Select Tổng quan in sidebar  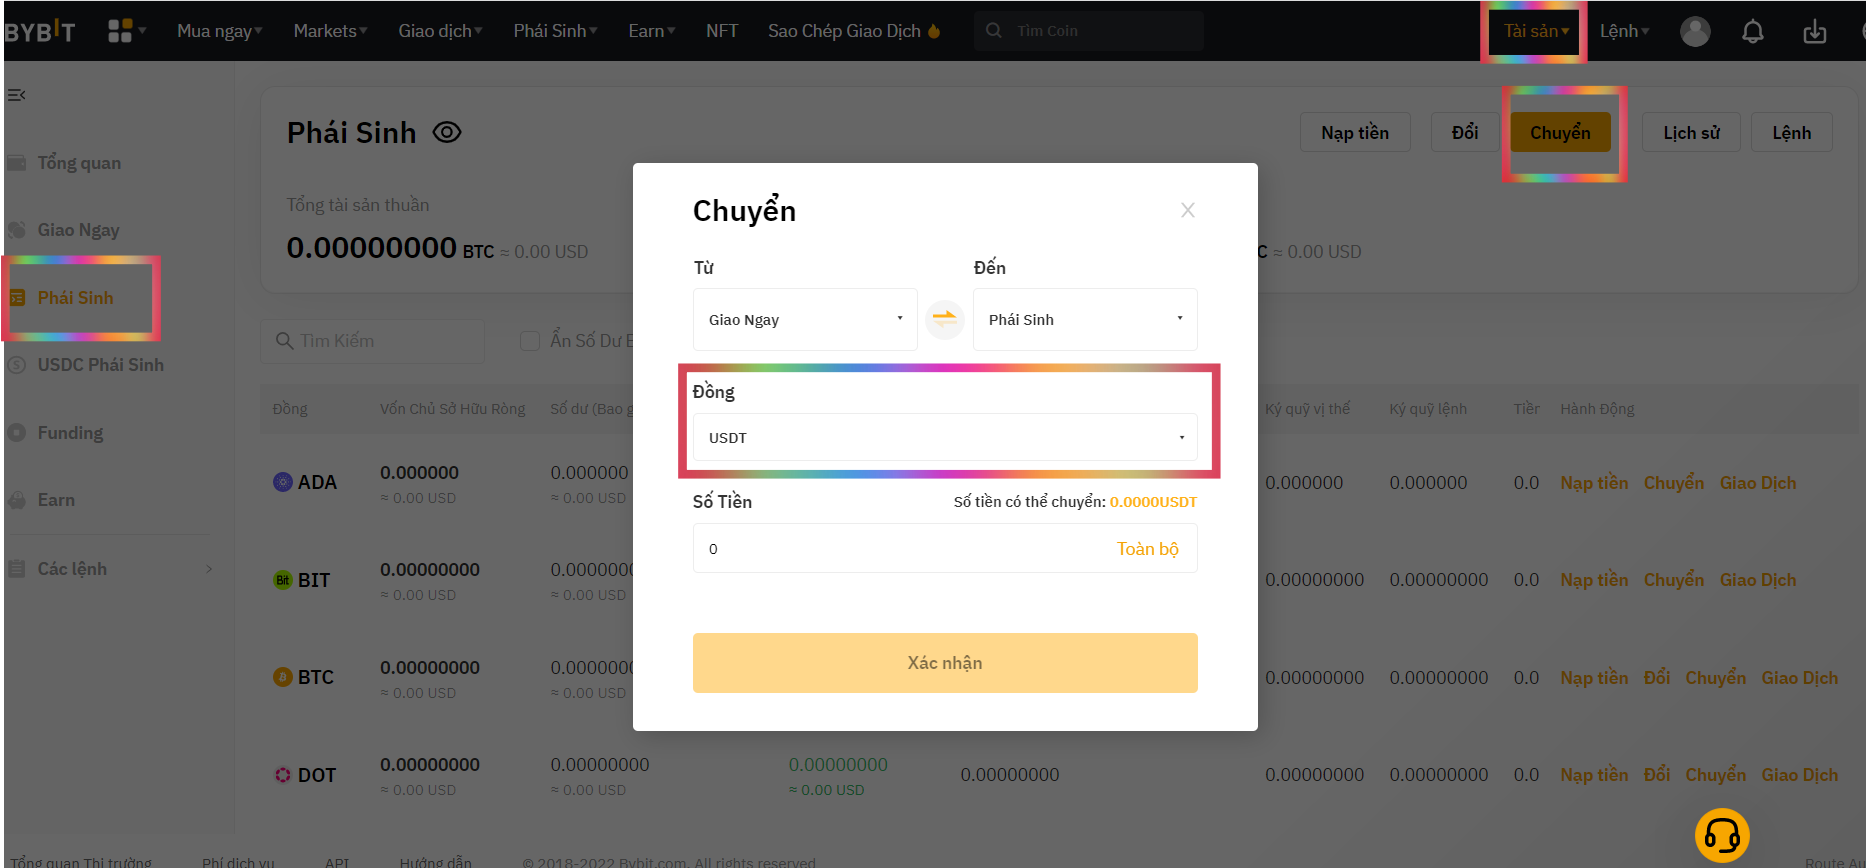79,163
